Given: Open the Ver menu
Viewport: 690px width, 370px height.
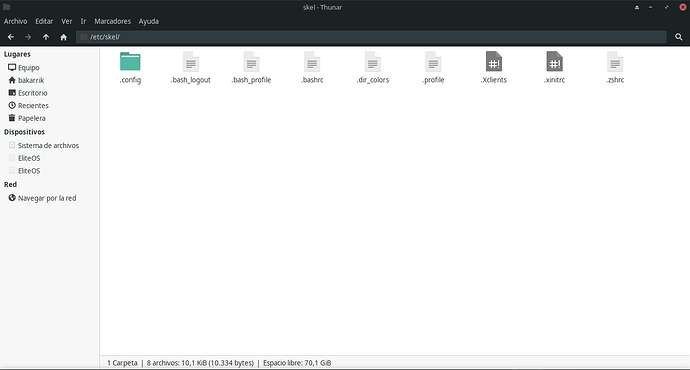Looking at the screenshot, I should click(66, 21).
